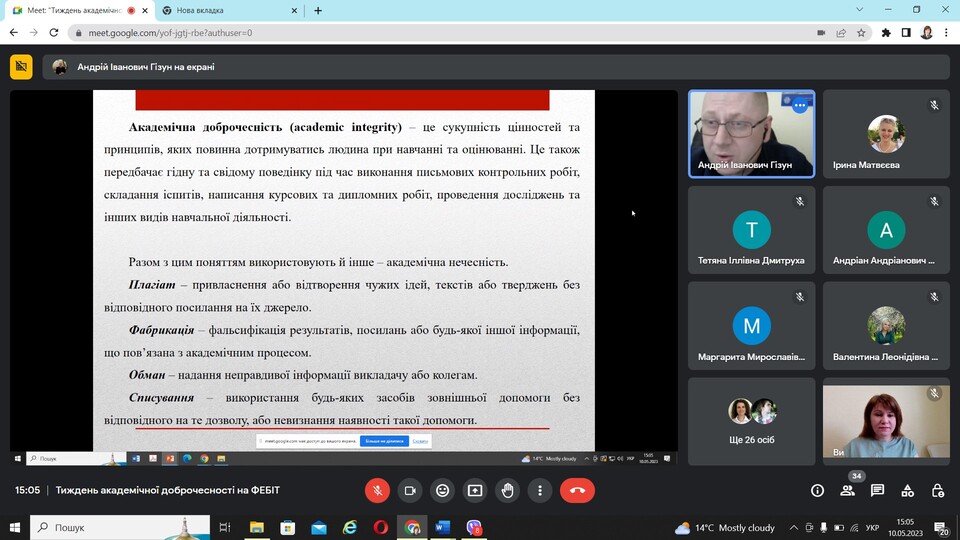
Task: Expand the 'Ще 26 осіб' participants tile
Action: click(751, 419)
